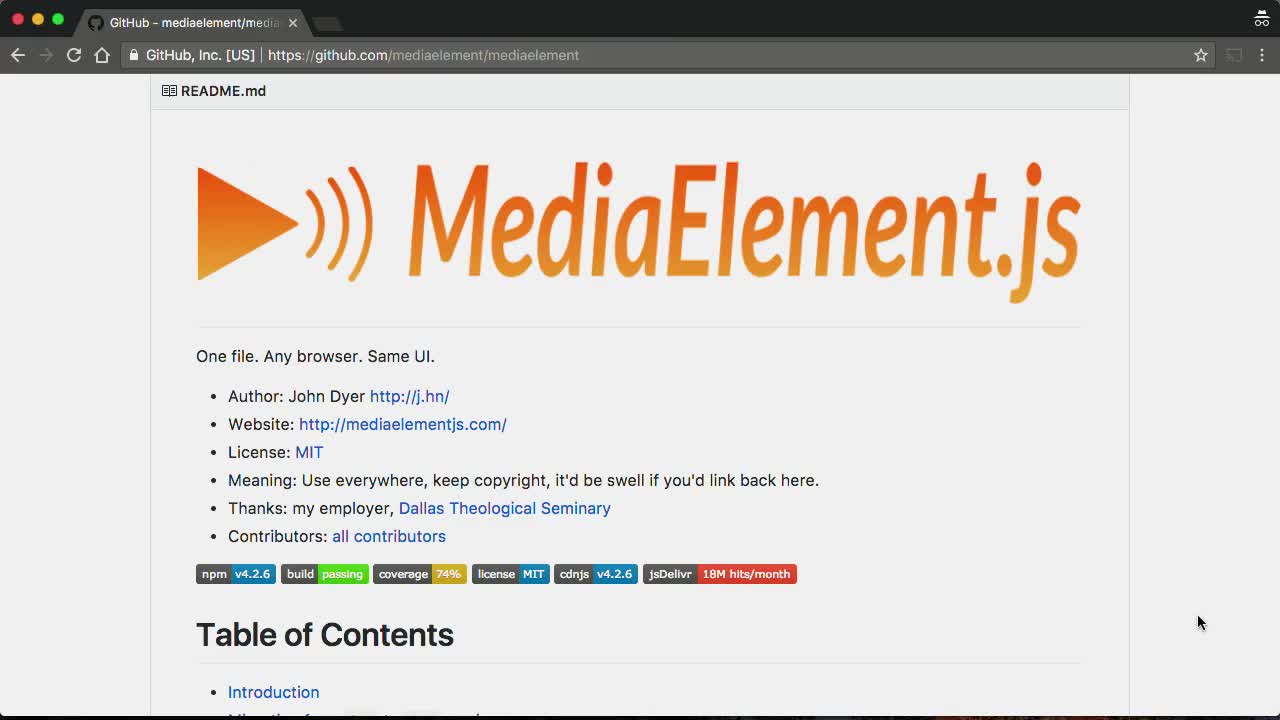Image resolution: width=1280 pixels, height=720 pixels.
Task: Go to the browser home page
Action: (102, 55)
